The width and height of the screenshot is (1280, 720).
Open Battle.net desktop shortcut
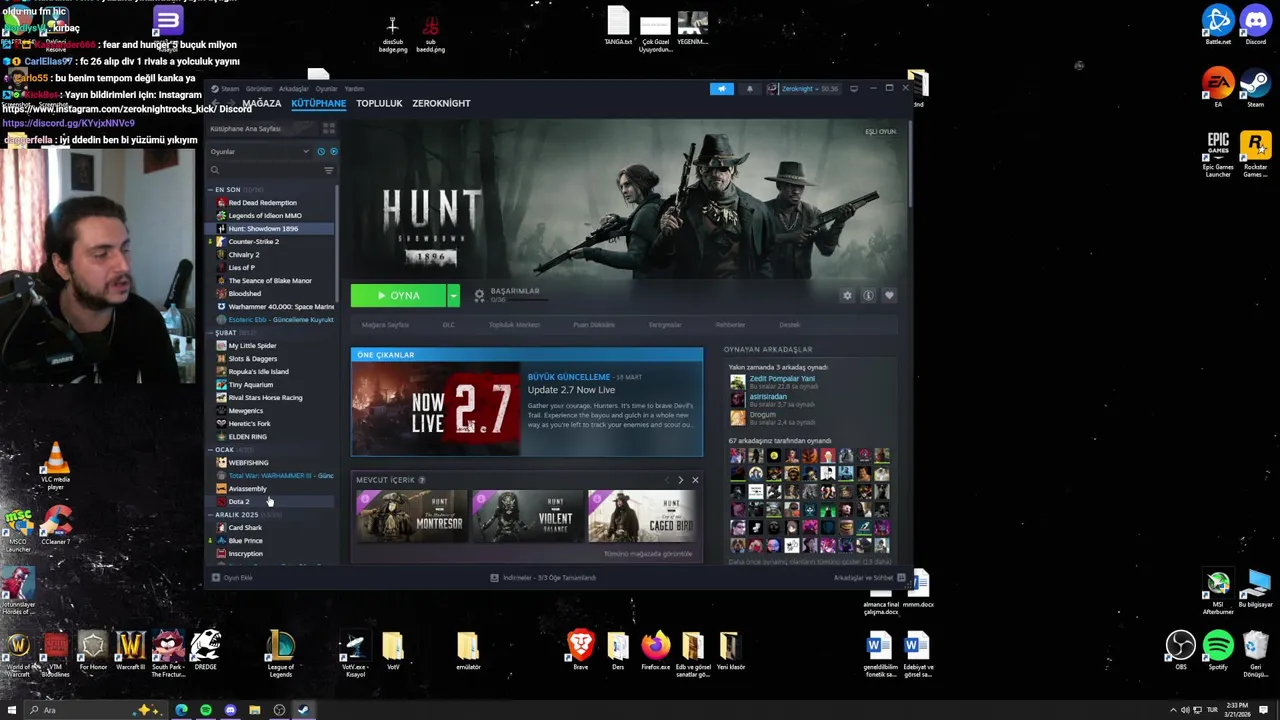(x=1218, y=25)
